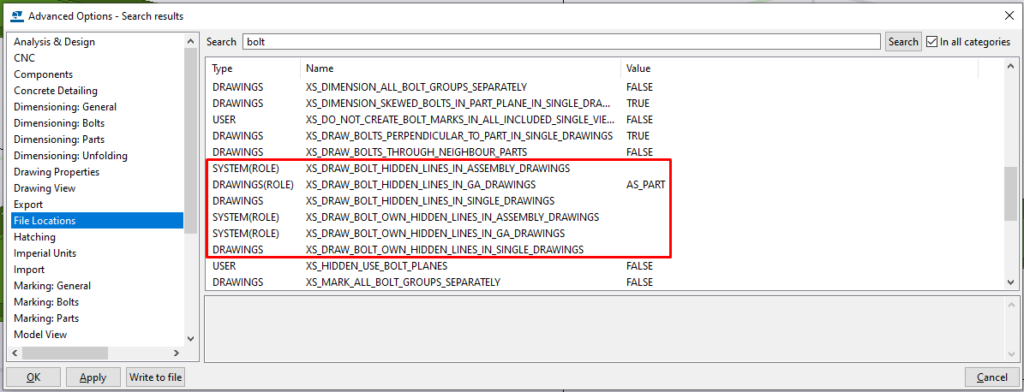1024x392 pixels.
Task: Select the Marking: General category
Action: (52, 286)
